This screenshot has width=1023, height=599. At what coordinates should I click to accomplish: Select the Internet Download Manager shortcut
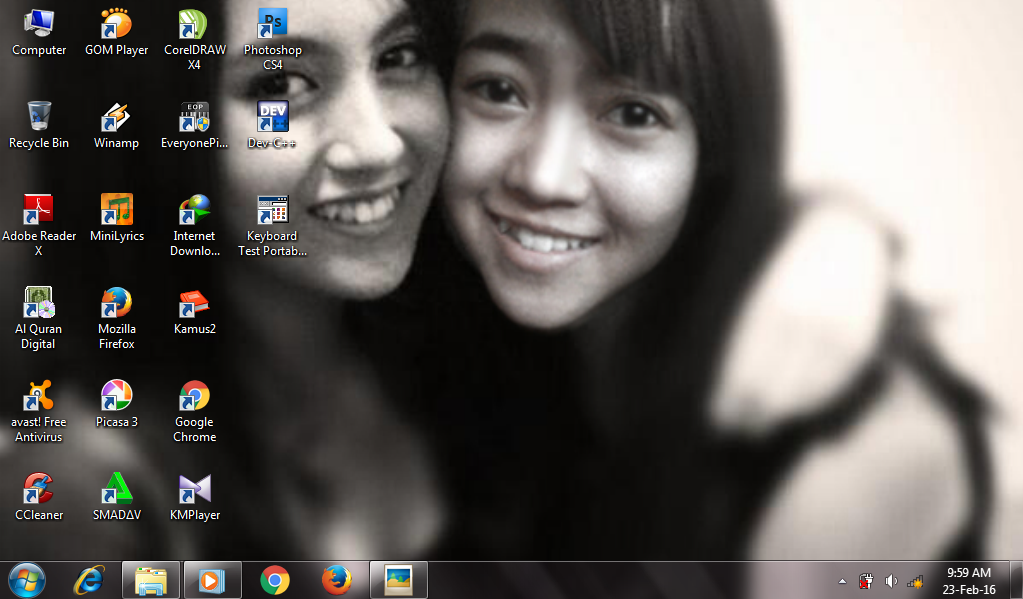194,225
